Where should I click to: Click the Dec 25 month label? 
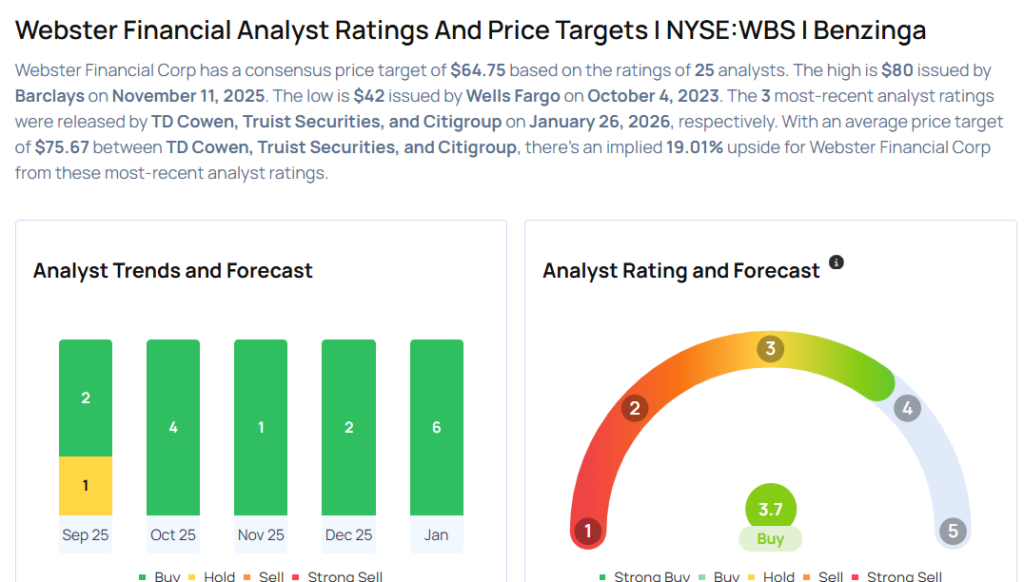point(349,535)
